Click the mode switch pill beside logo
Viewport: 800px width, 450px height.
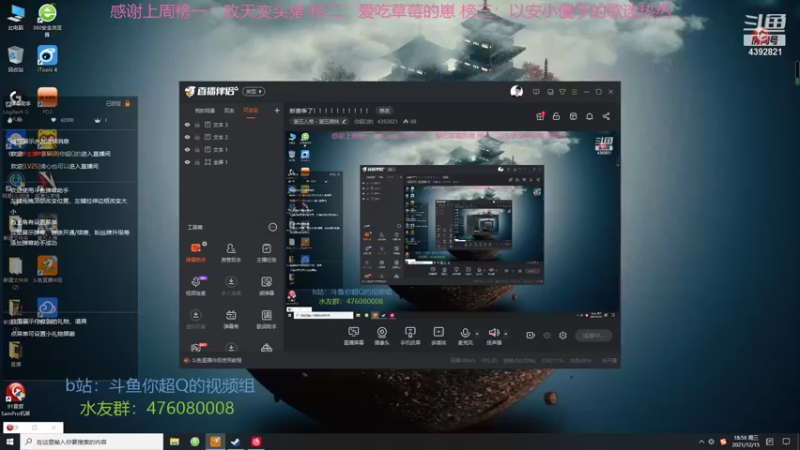(254, 91)
